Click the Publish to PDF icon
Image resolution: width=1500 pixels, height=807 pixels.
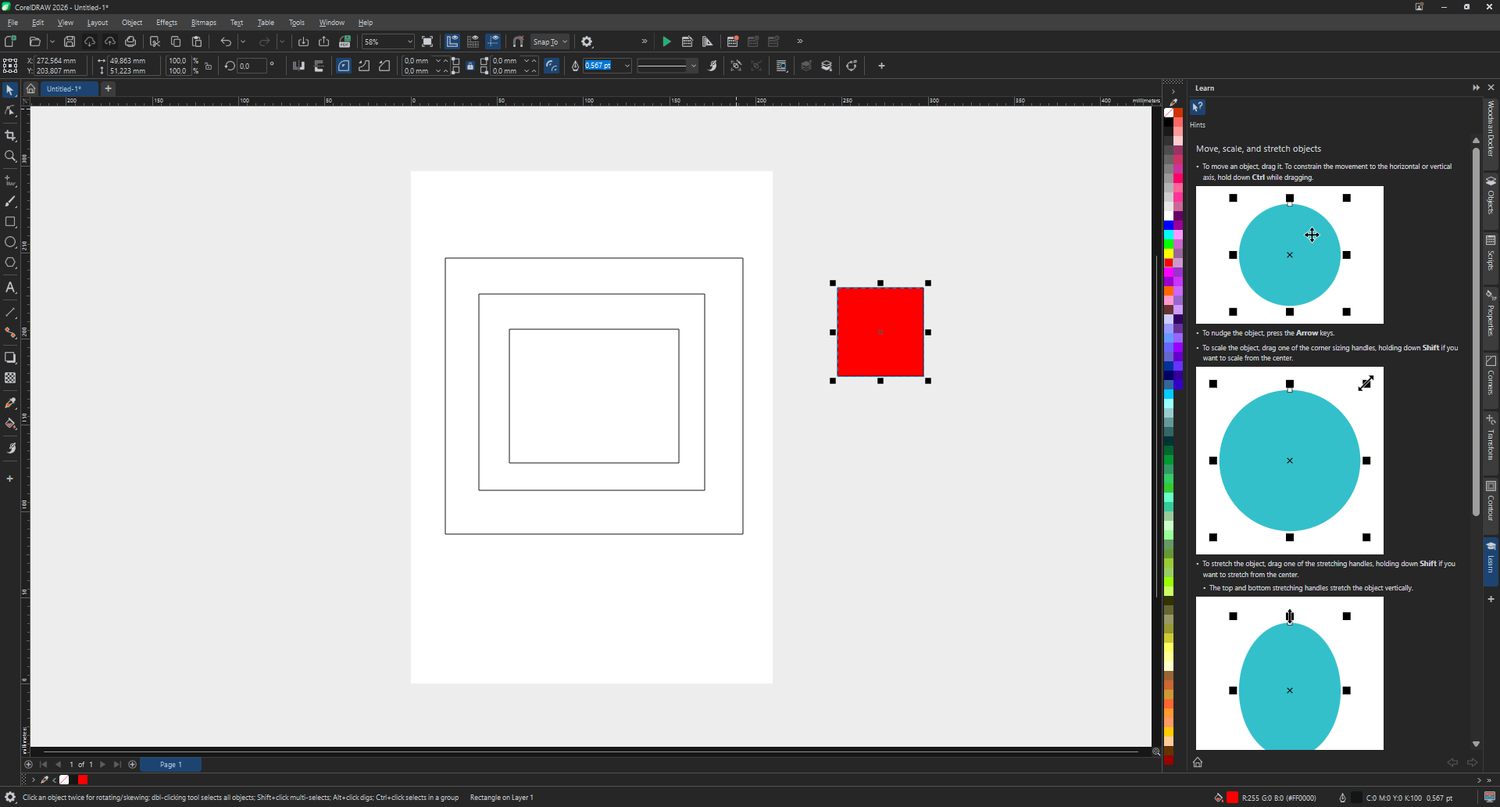pos(345,42)
